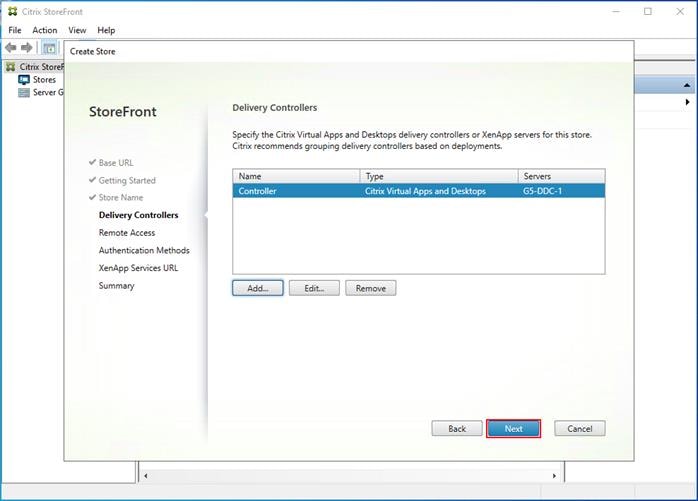Click the back arrow toolbar icon
The width and height of the screenshot is (698, 501).
11,47
